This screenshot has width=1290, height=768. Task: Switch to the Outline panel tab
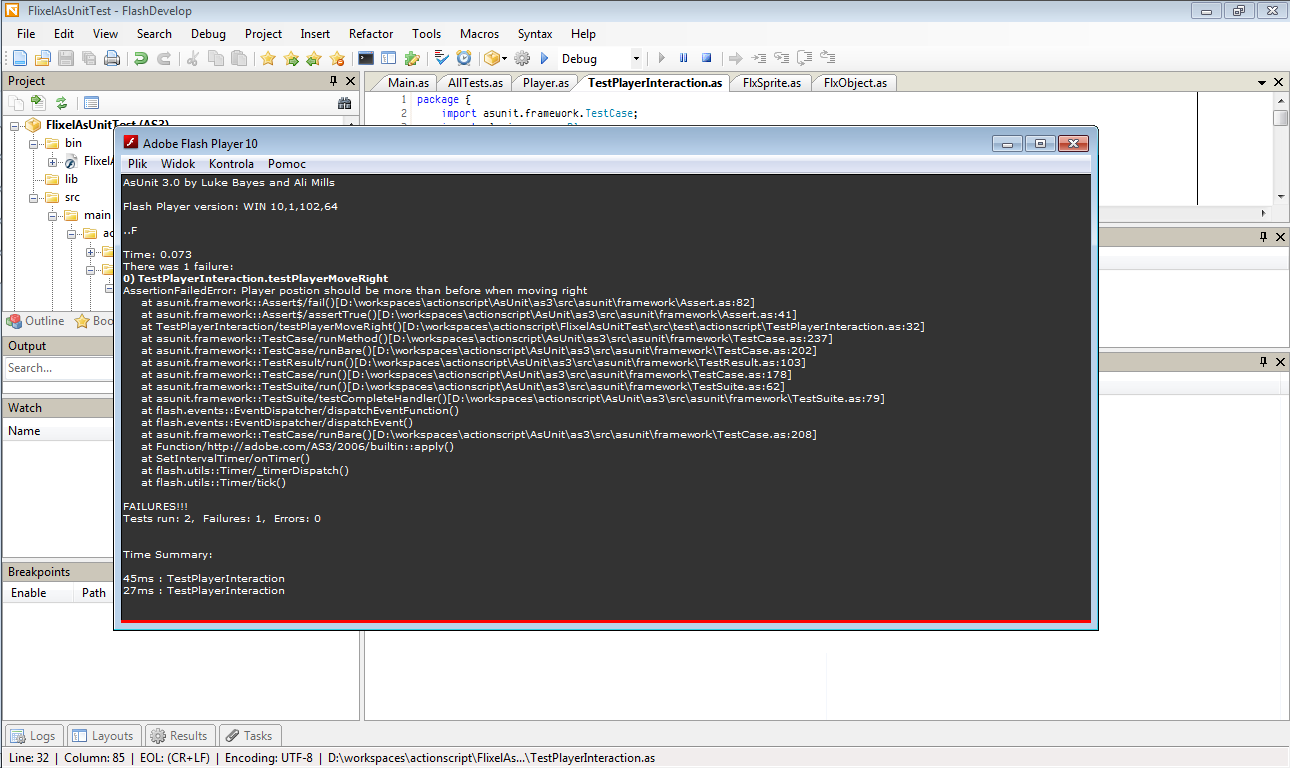coord(36,321)
